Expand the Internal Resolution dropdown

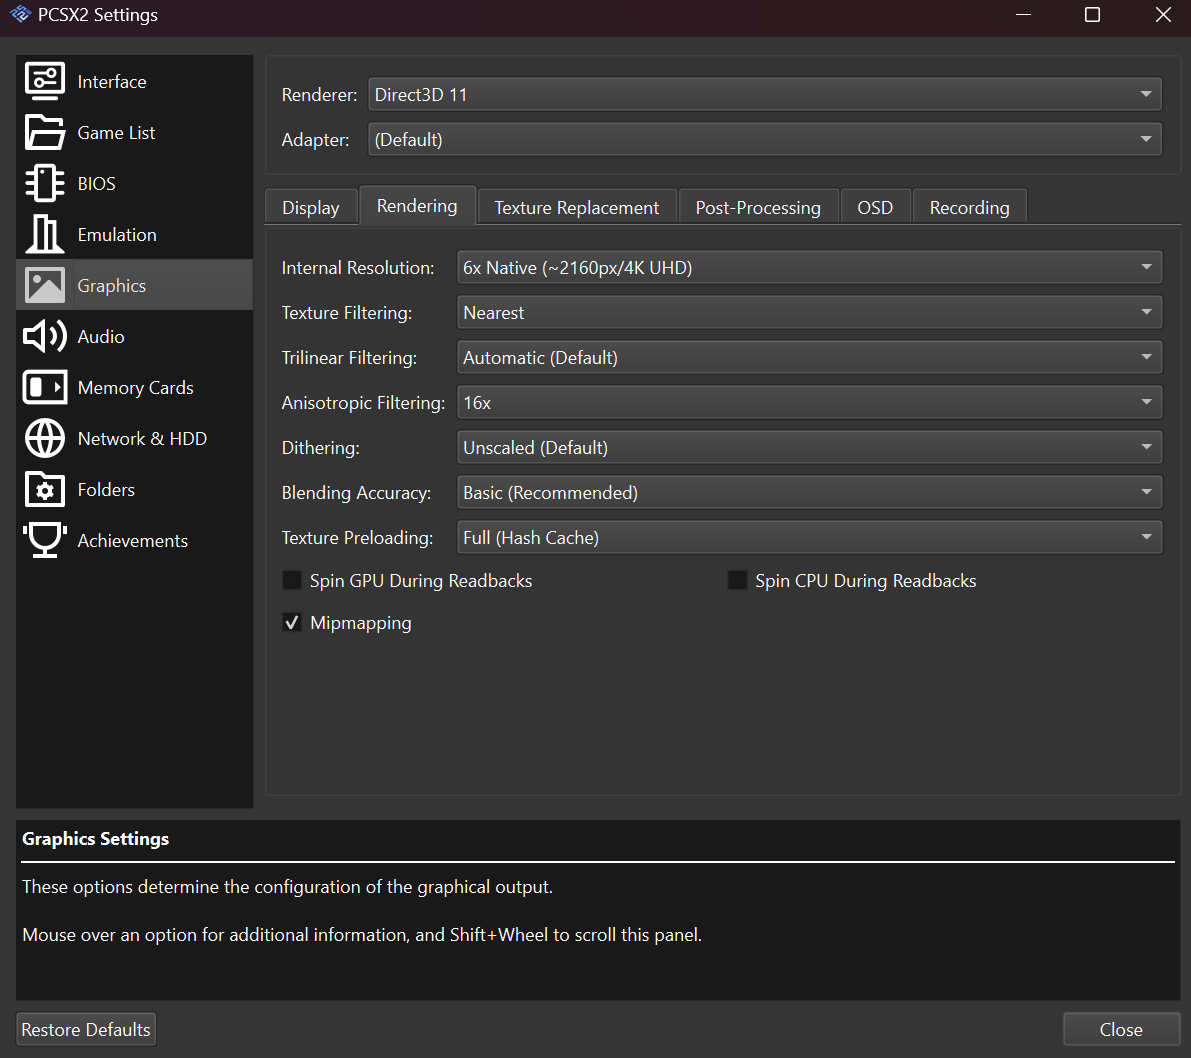[809, 267]
